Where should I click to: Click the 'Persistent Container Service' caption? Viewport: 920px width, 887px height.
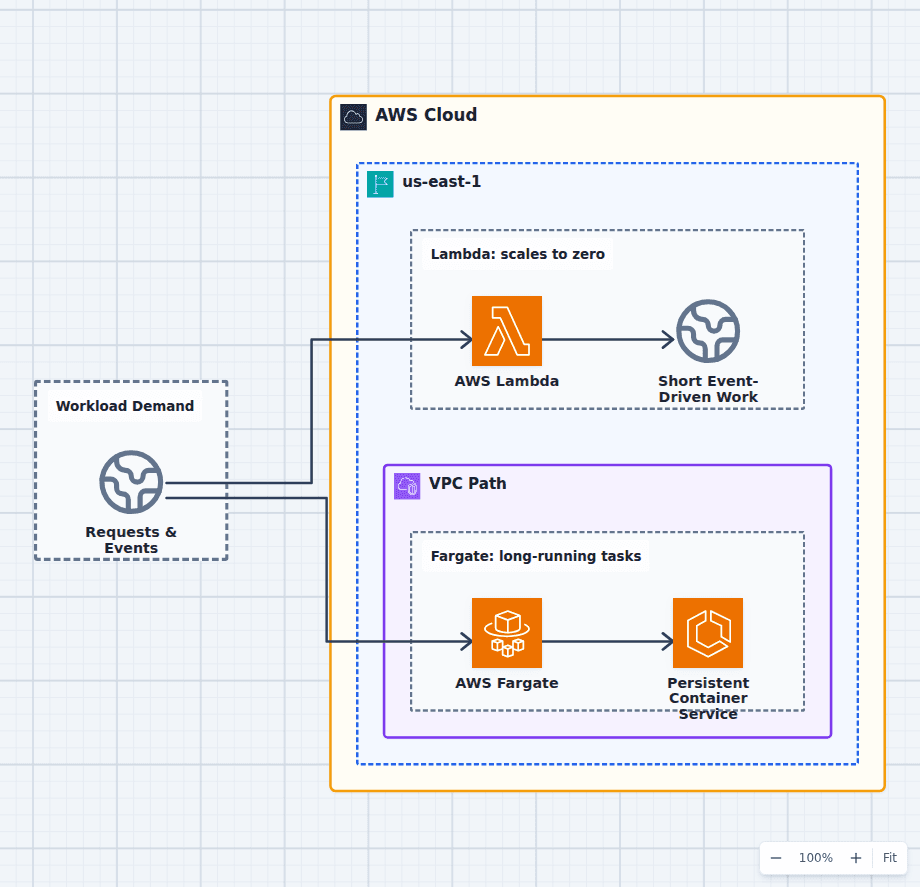pyautogui.click(x=708, y=698)
